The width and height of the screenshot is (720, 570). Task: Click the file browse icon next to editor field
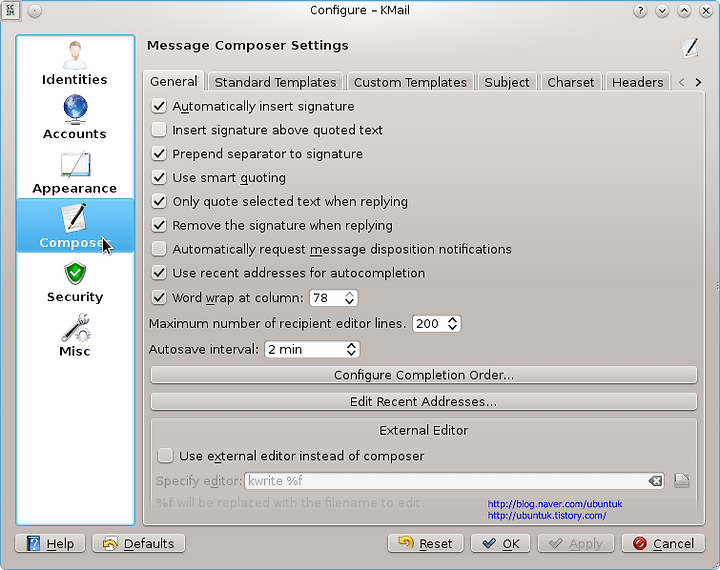pos(682,481)
